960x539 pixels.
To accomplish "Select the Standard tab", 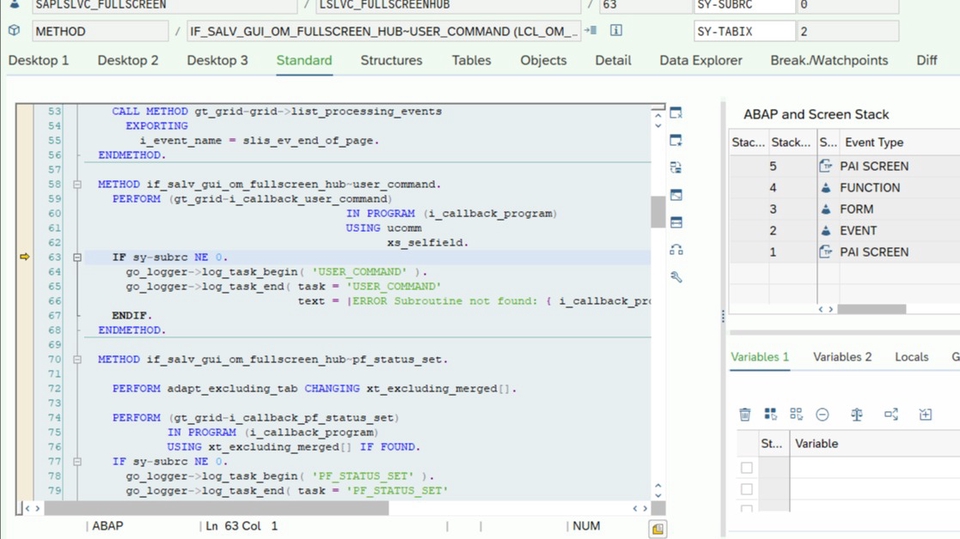I will point(304,60).
